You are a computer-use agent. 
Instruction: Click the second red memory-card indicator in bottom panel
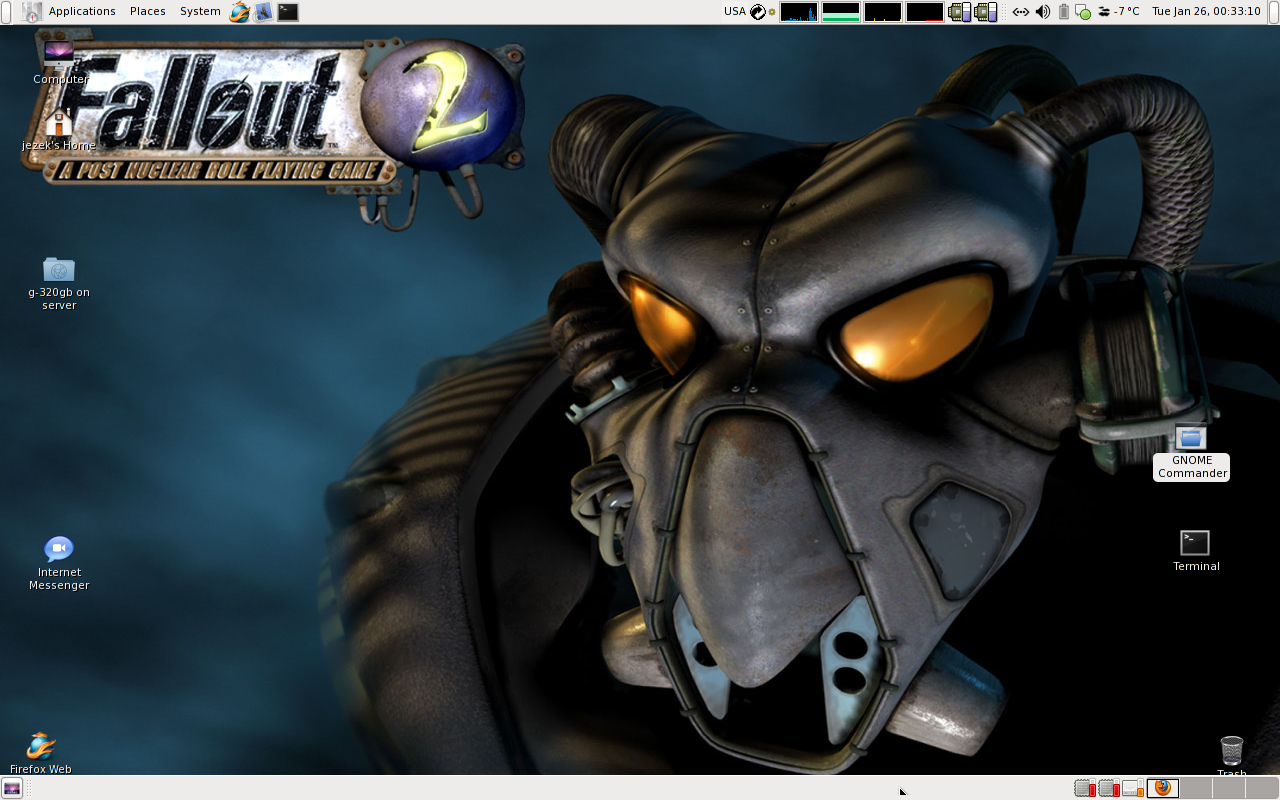[1109, 788]
